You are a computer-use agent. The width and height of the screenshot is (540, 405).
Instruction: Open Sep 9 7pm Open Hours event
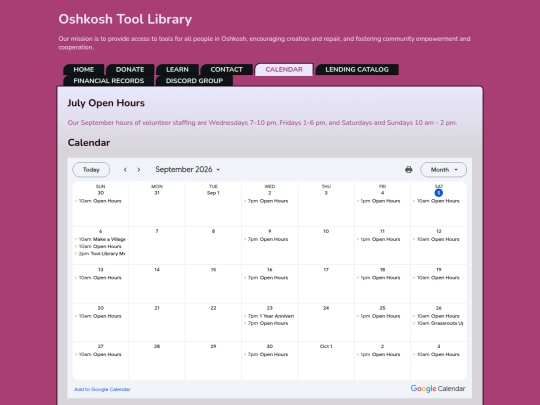pyautogui.click(x=268, y=239)
